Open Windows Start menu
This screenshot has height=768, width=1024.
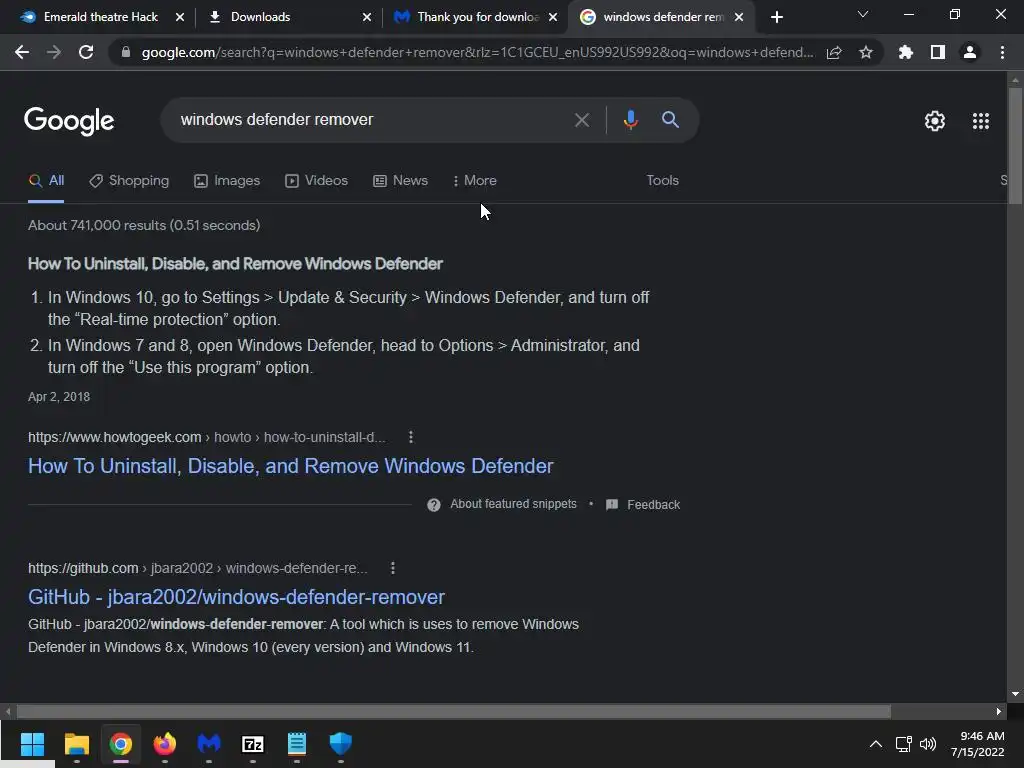coord(32,744)
